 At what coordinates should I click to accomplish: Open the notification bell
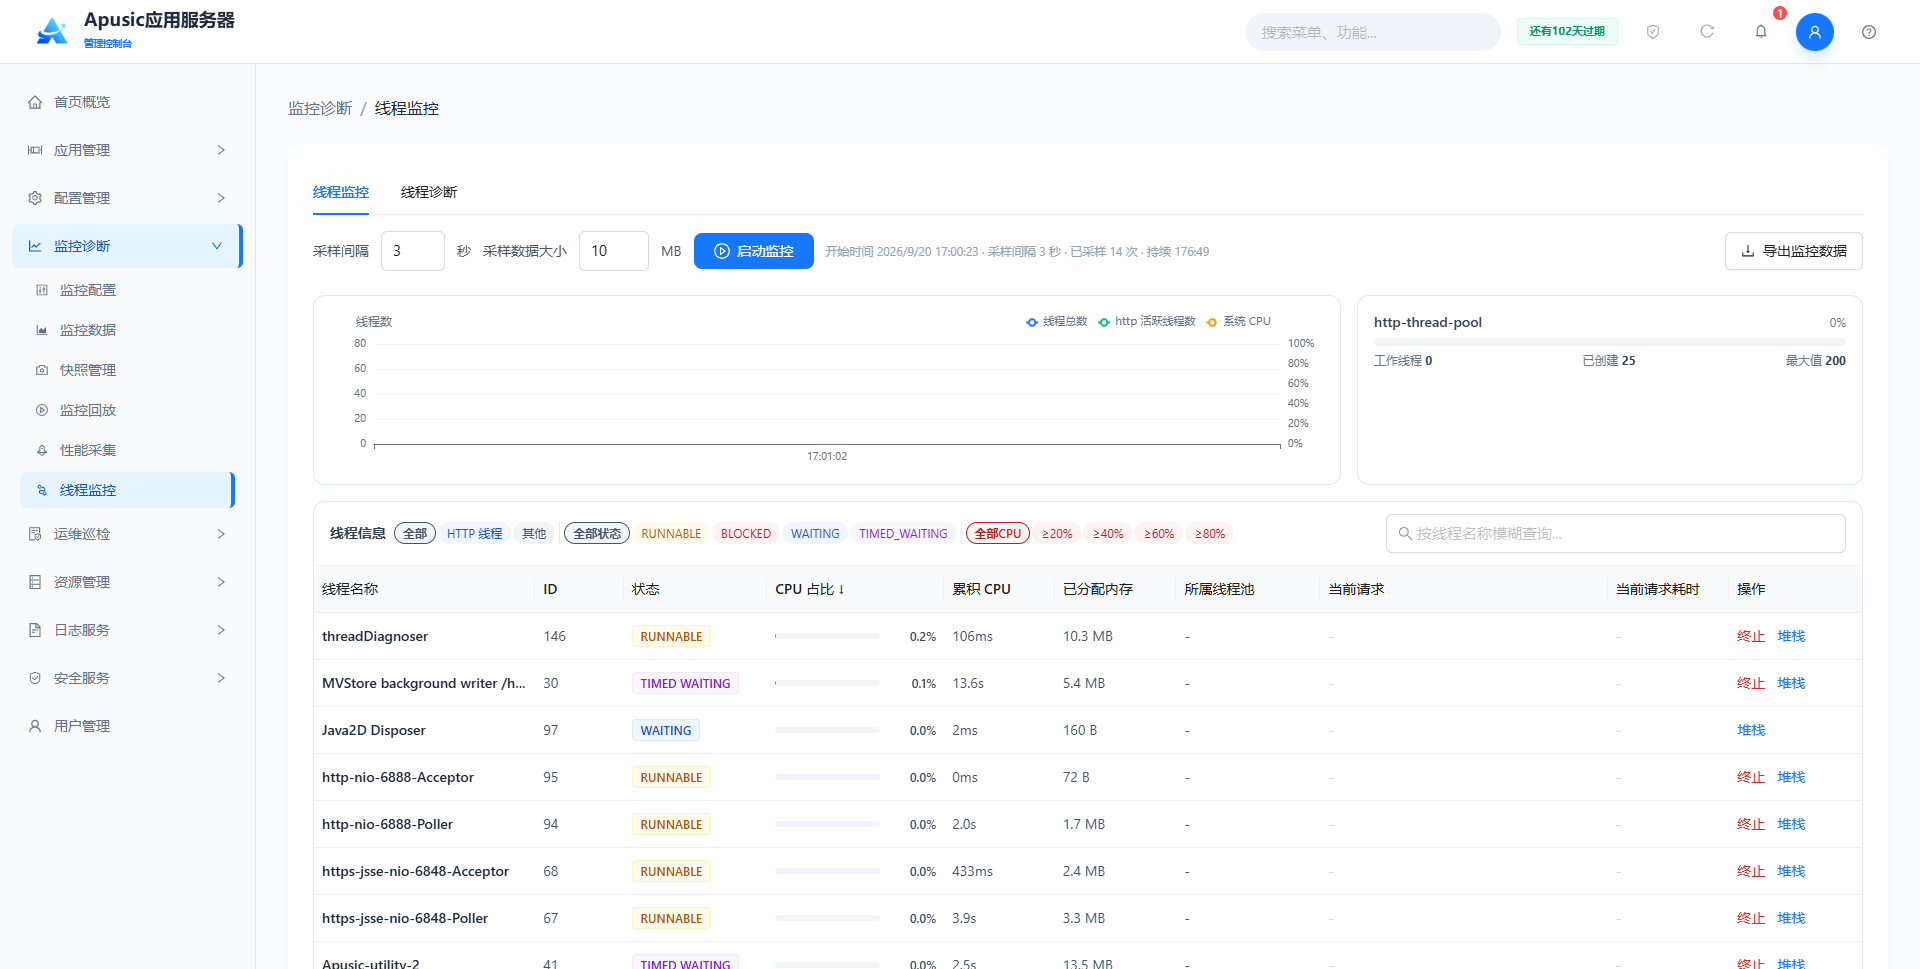[1761, 32]
